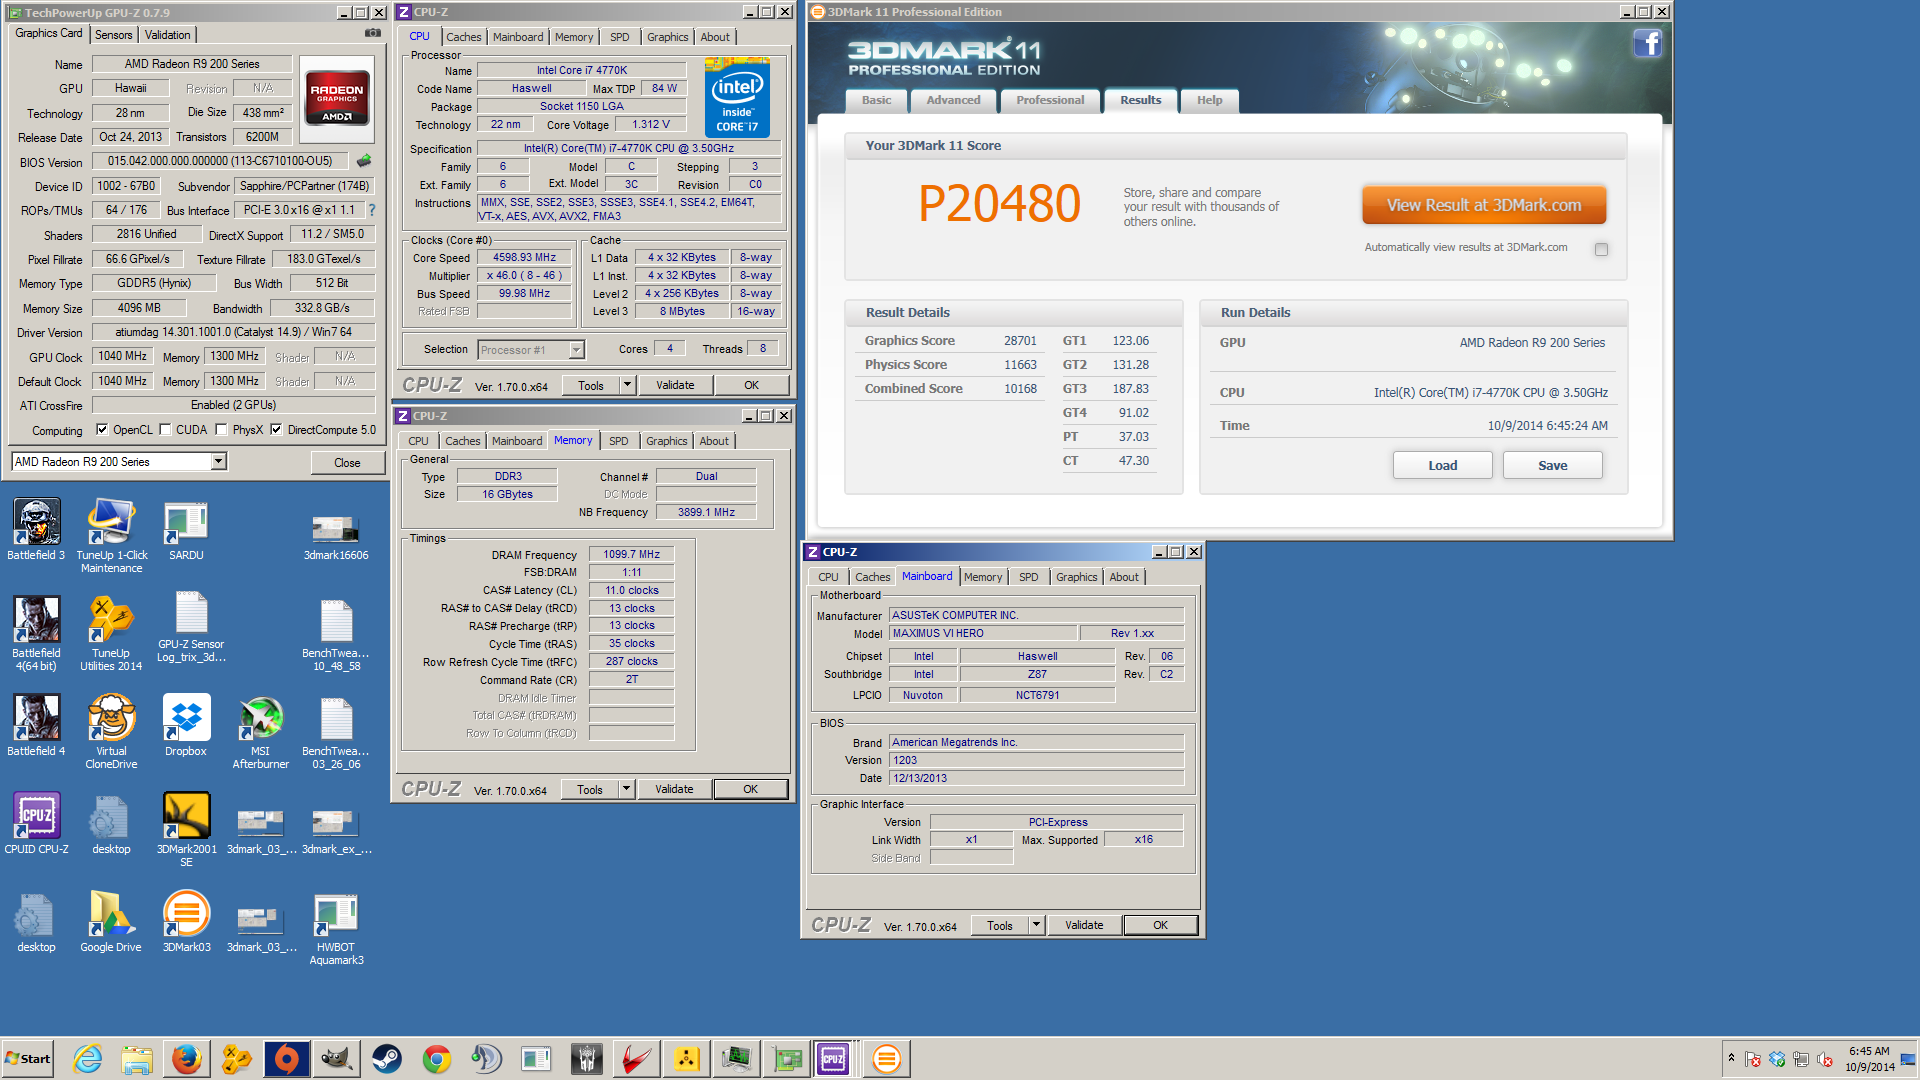Click the Firefox taskbar icon

[x=187, y=1059]
